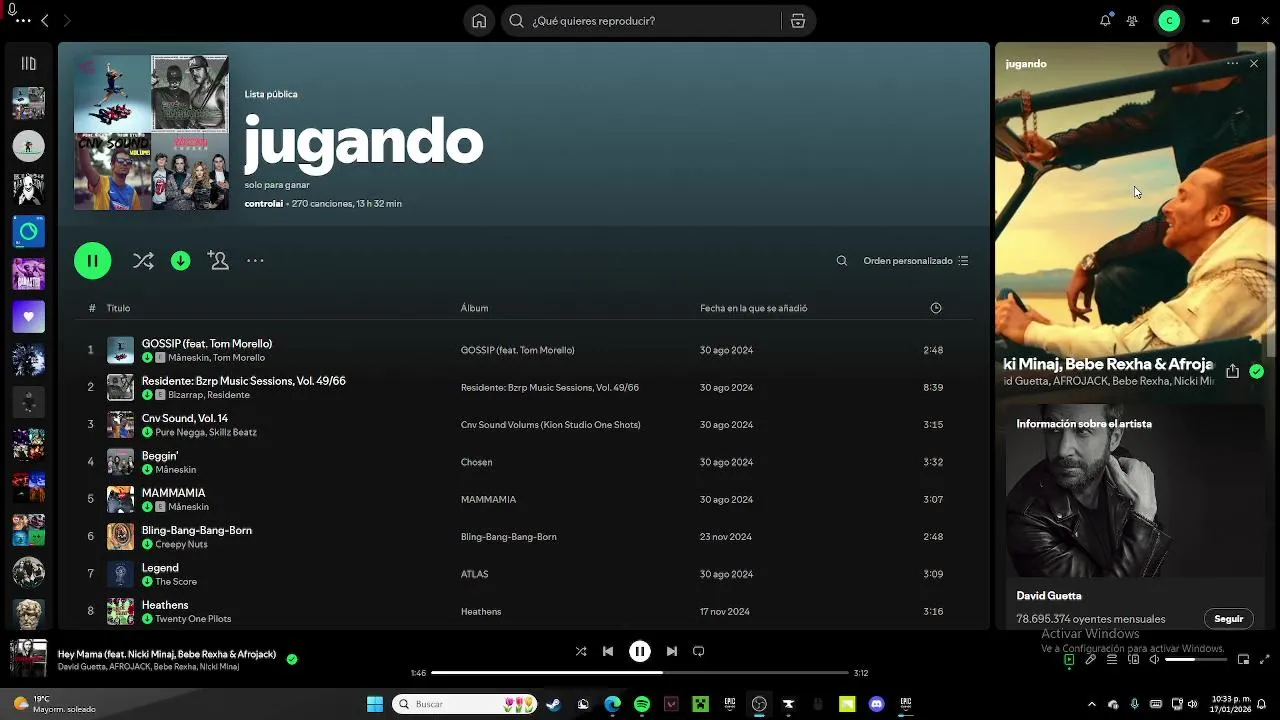Toggle shuffle for the jugando playlist

(x=143, y=261)
